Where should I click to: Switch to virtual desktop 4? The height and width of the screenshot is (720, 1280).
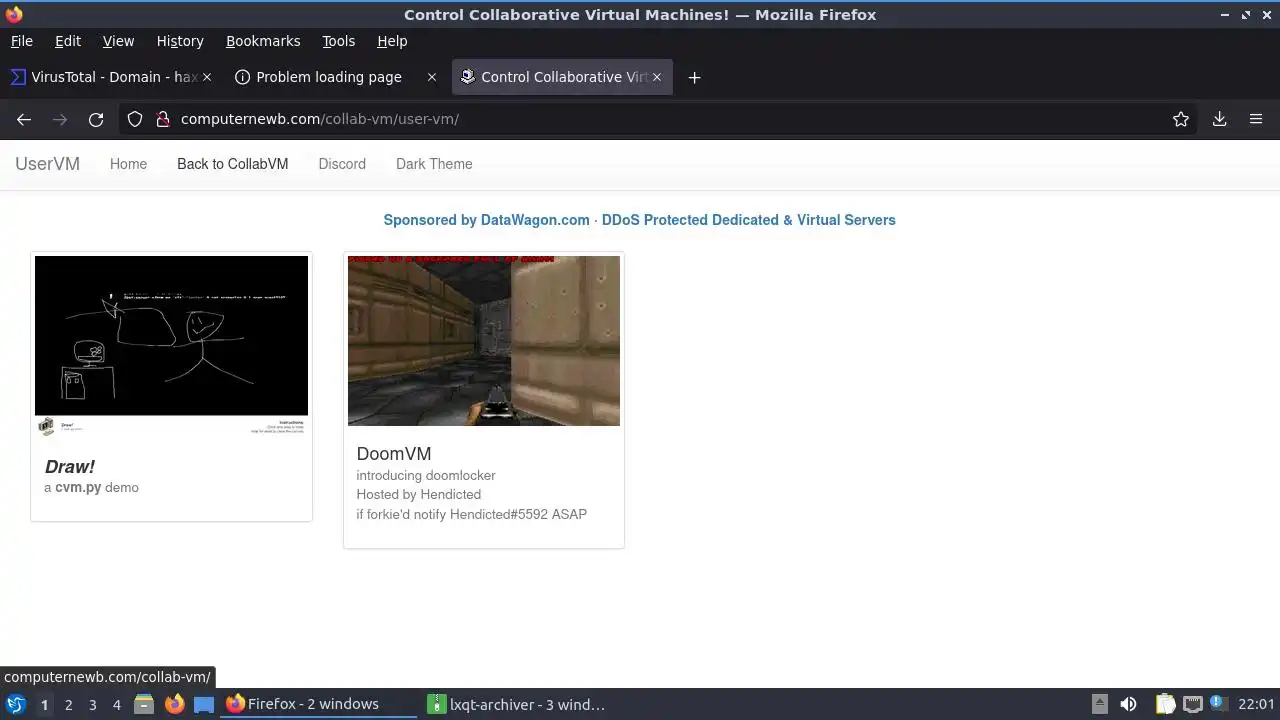point(116,705)
